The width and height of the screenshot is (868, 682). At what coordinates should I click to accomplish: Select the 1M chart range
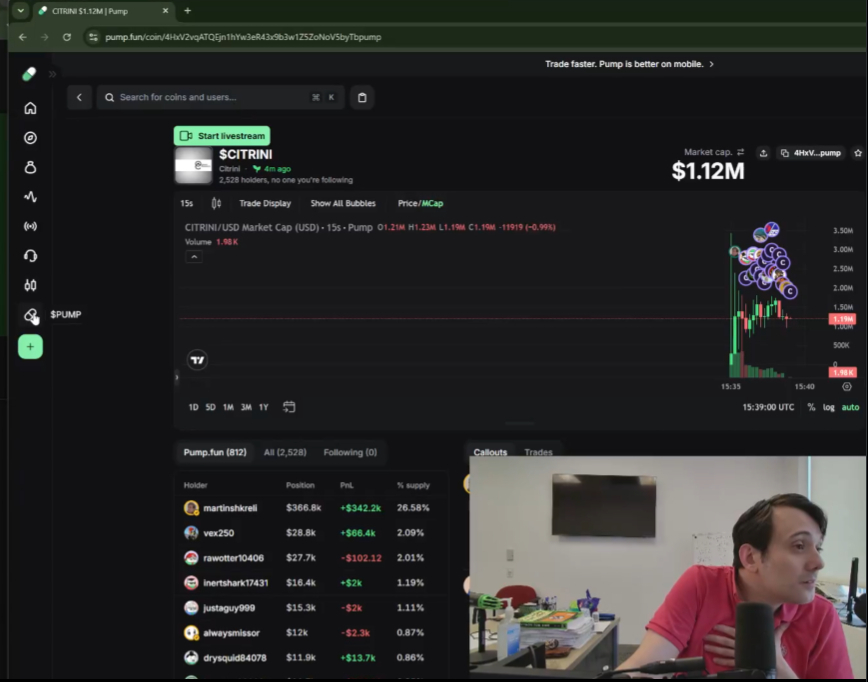click(228, 407)
